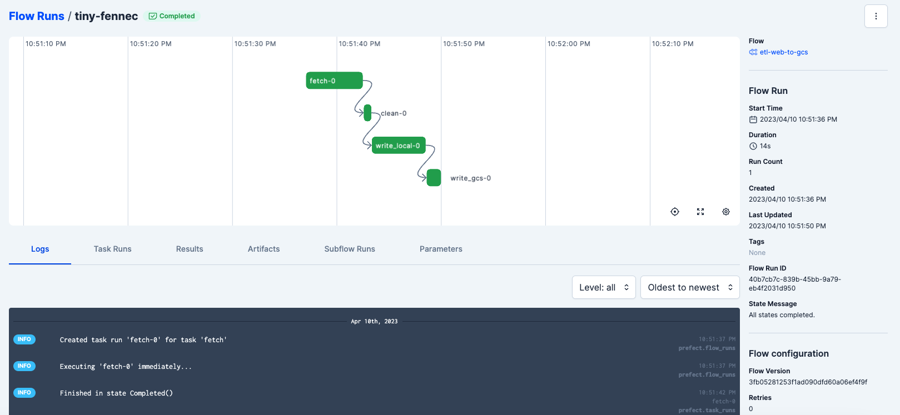Open timeline settings gear icon
The height and width of the screenshot is (415, 900).
(x=726, y=212)
